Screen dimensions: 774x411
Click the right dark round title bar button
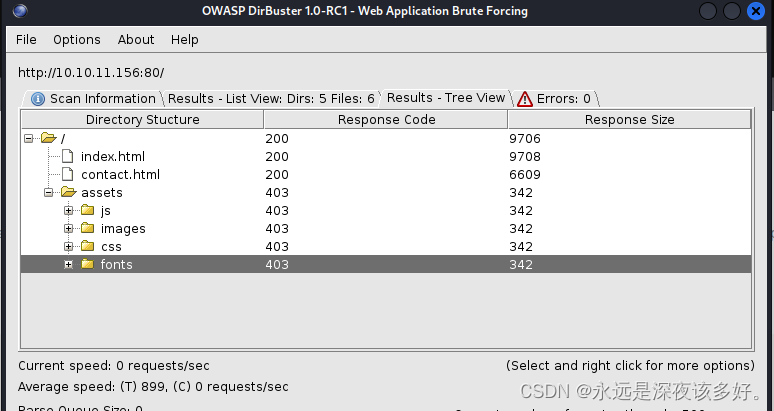point(732,11)
